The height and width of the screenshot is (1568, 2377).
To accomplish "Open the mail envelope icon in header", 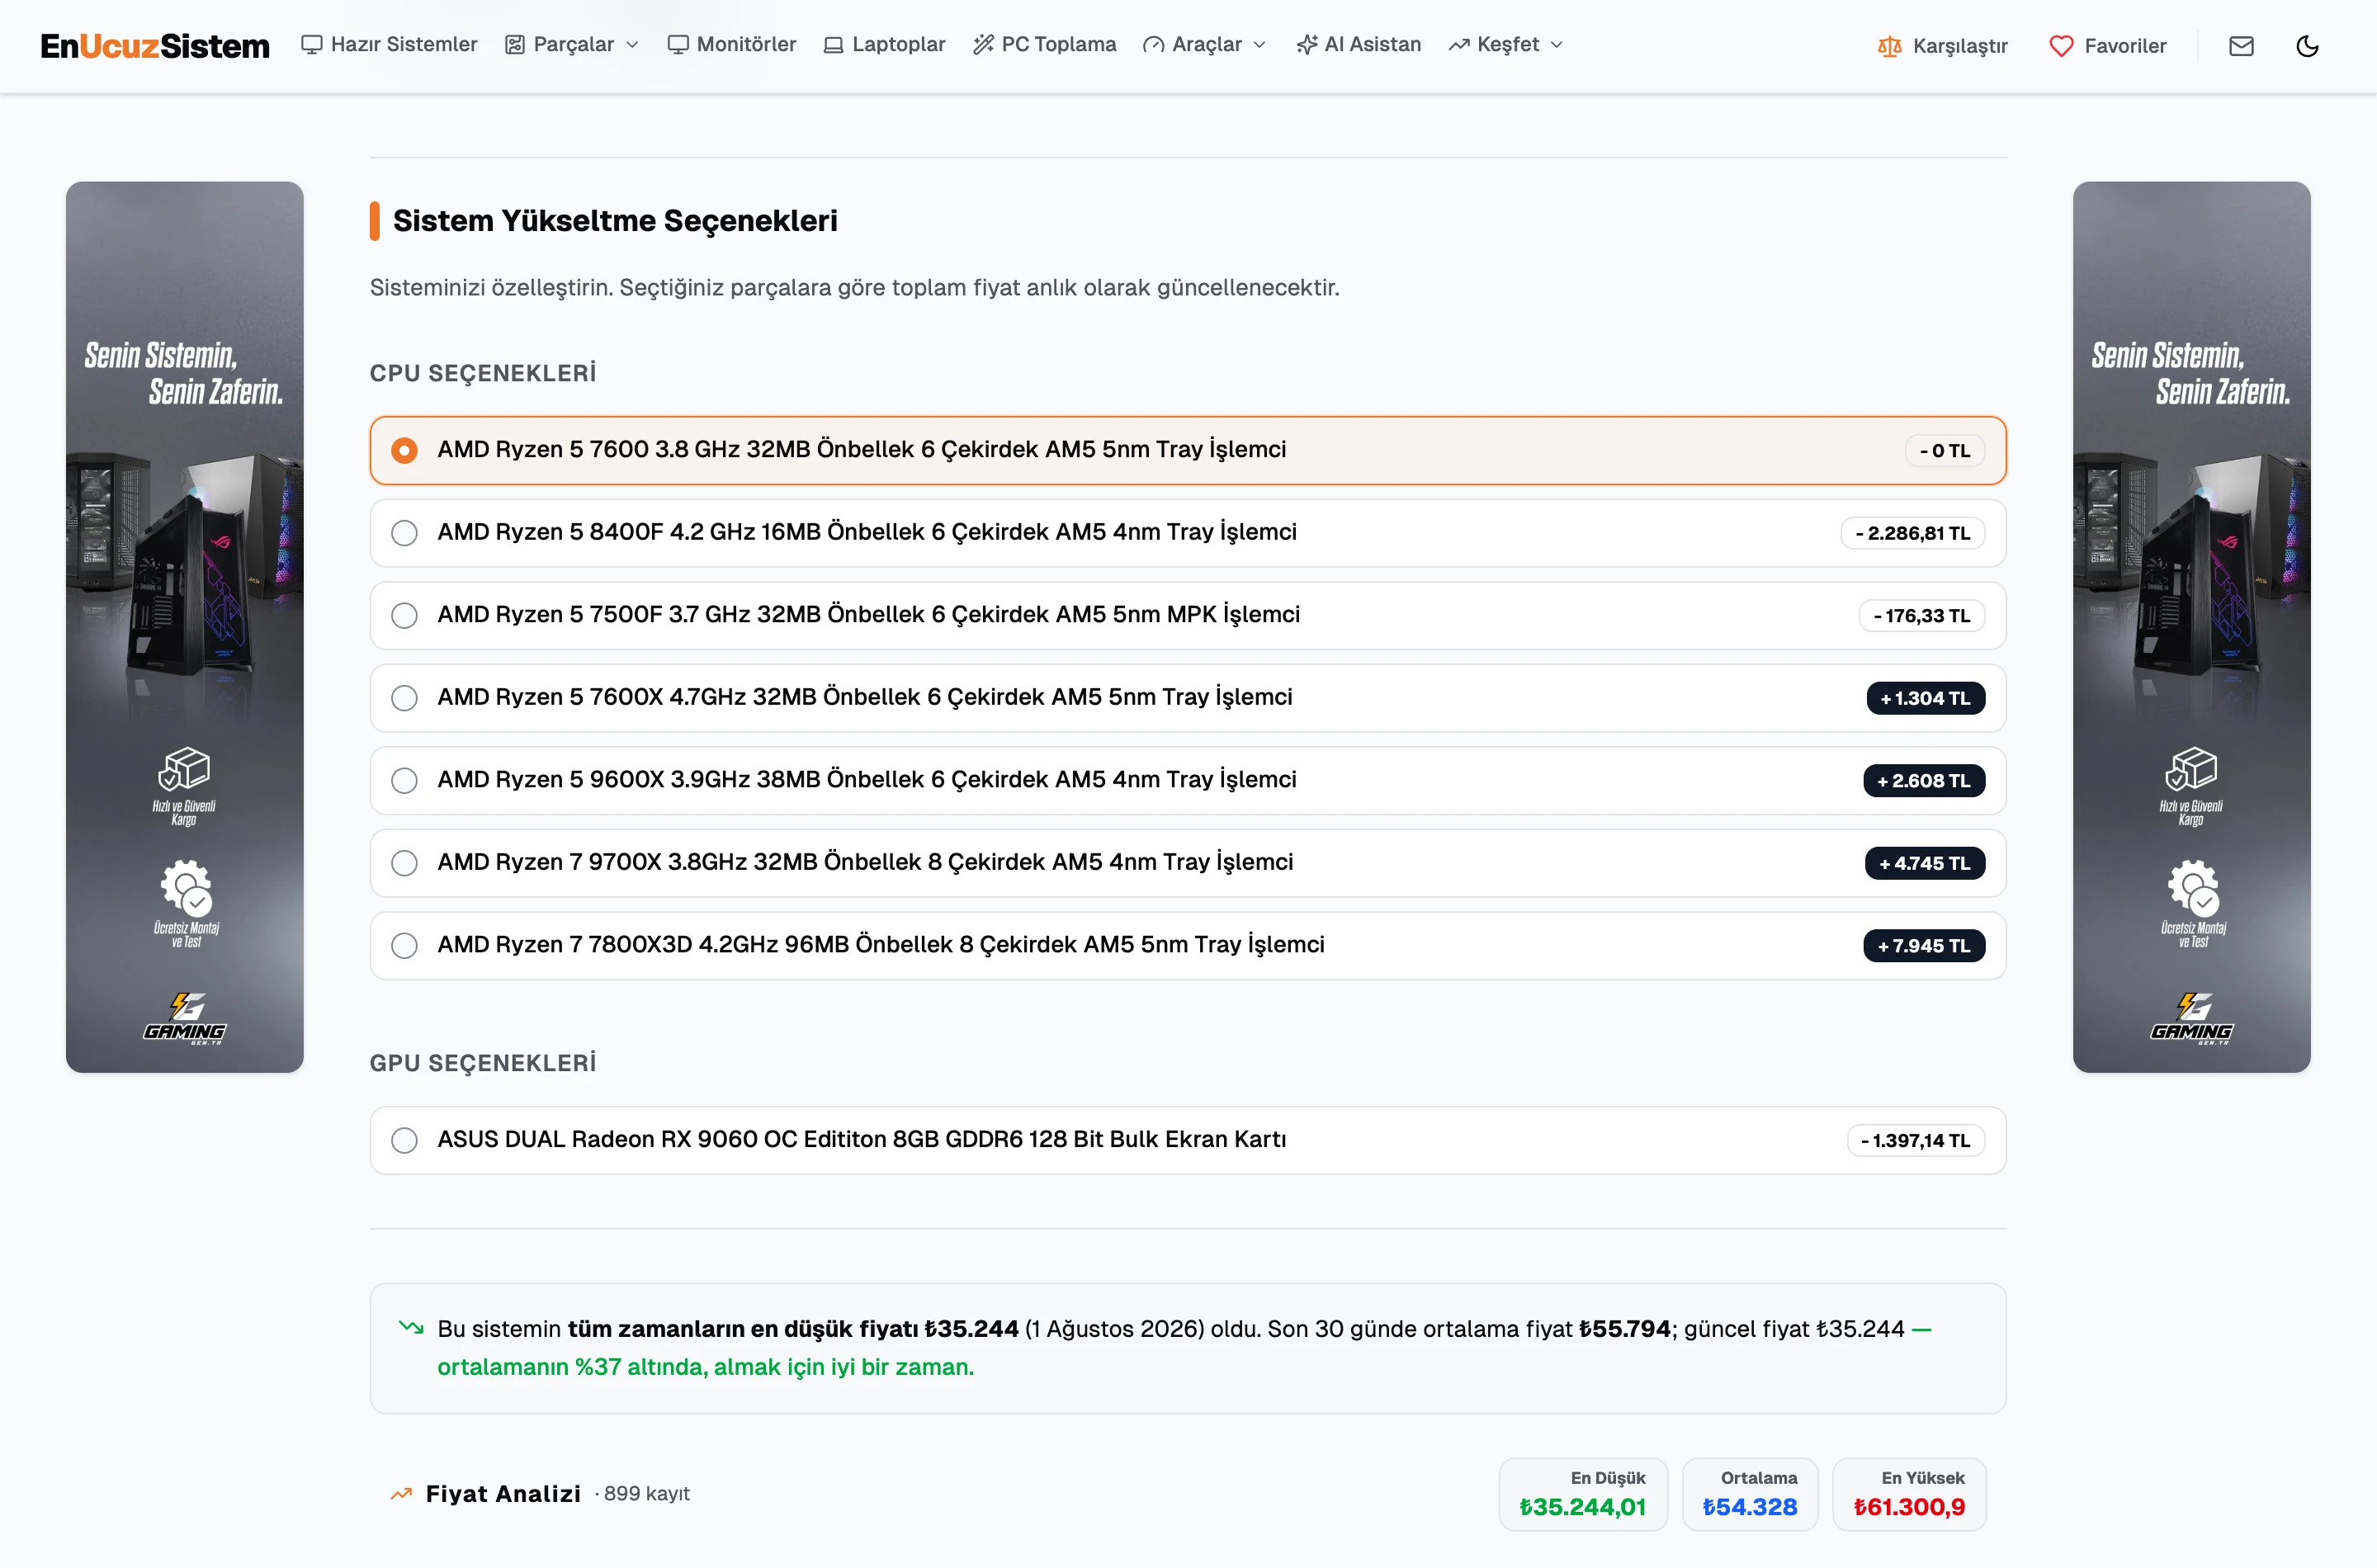I will [x=2241, y=46].
